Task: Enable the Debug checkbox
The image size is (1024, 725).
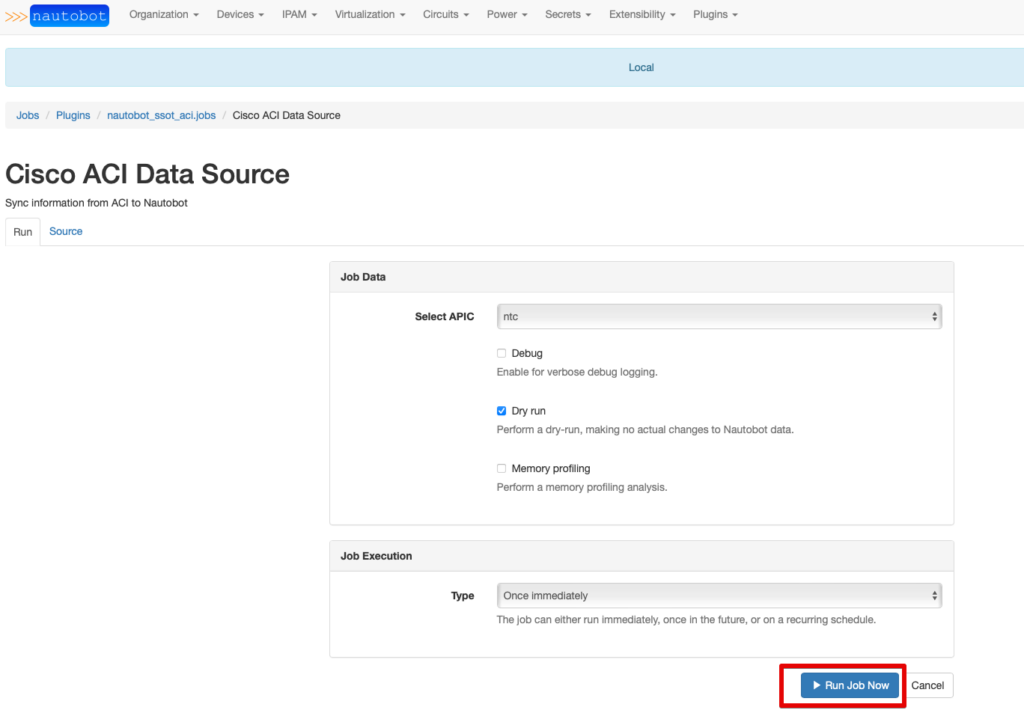Action: click(502, 353)
